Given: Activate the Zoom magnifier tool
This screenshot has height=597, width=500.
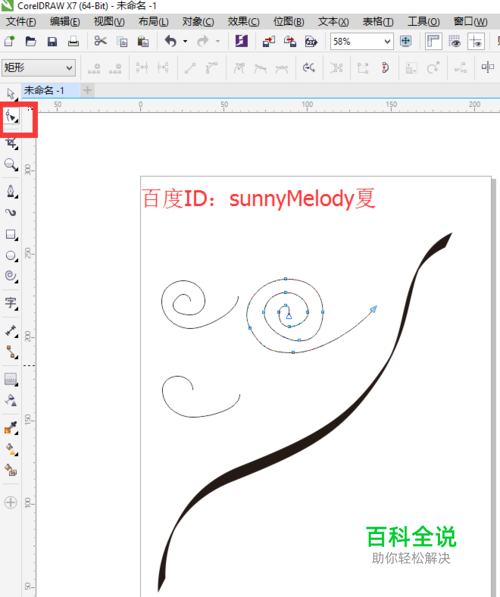Looking at the screenshot, I should tap(11, 165).
